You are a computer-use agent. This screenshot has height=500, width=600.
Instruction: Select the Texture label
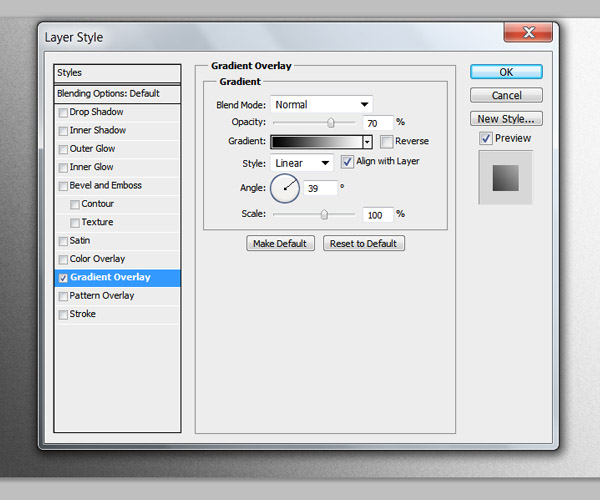tap(97, 222)
